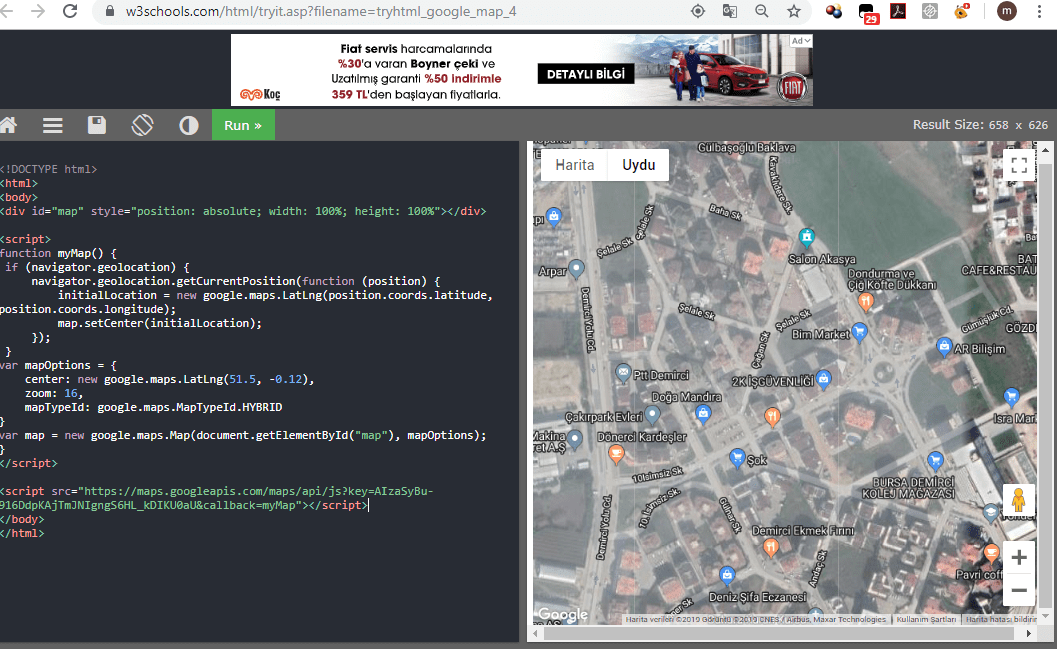Screen dimensions: 1057x649
Task: Go forward in browser history
Action: (38, 11)
